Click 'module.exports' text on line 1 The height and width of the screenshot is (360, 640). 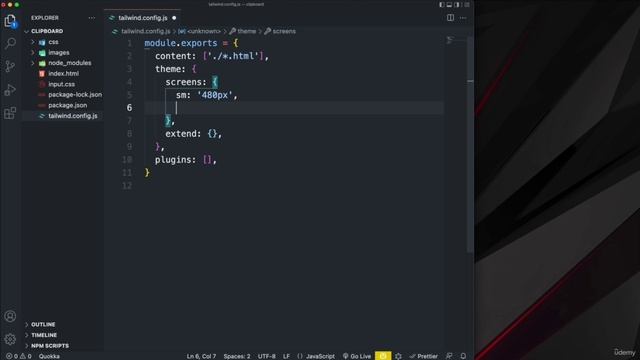(x=181, y=43)
